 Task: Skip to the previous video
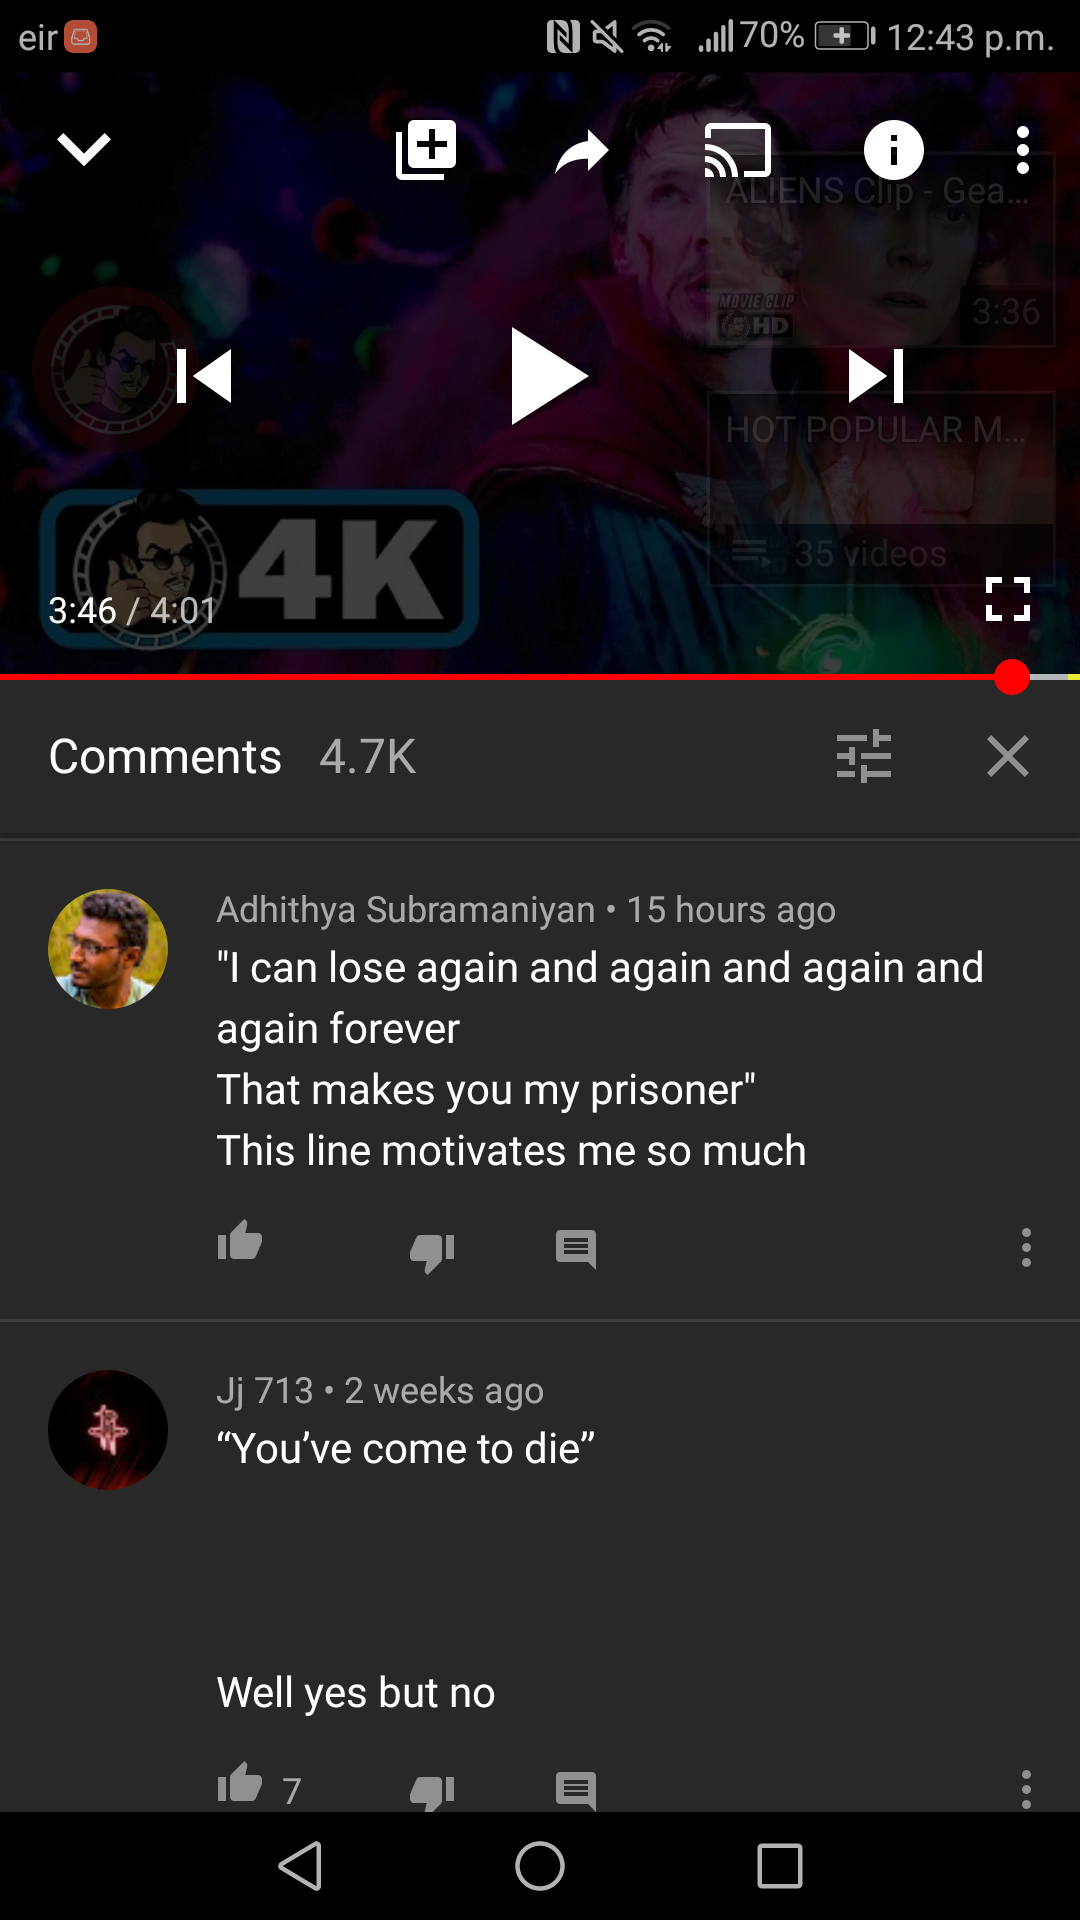click(x=204, y=376)
